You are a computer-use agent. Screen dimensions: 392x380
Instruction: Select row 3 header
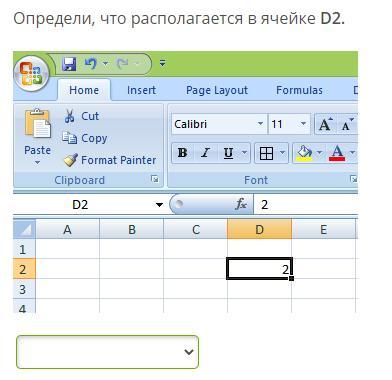click(24, 289)
